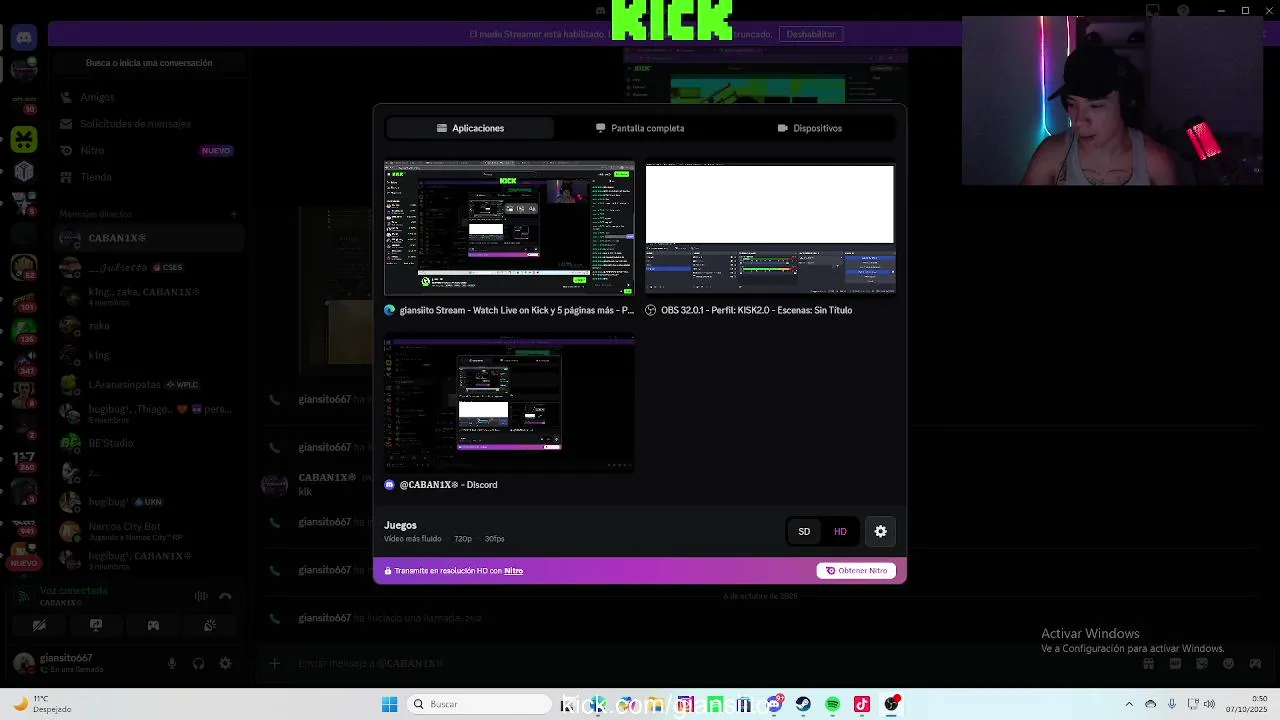Open the gift Nitro icon in message bar
This screenshot has width=1280, height=720.
(x=1149, y=663)
